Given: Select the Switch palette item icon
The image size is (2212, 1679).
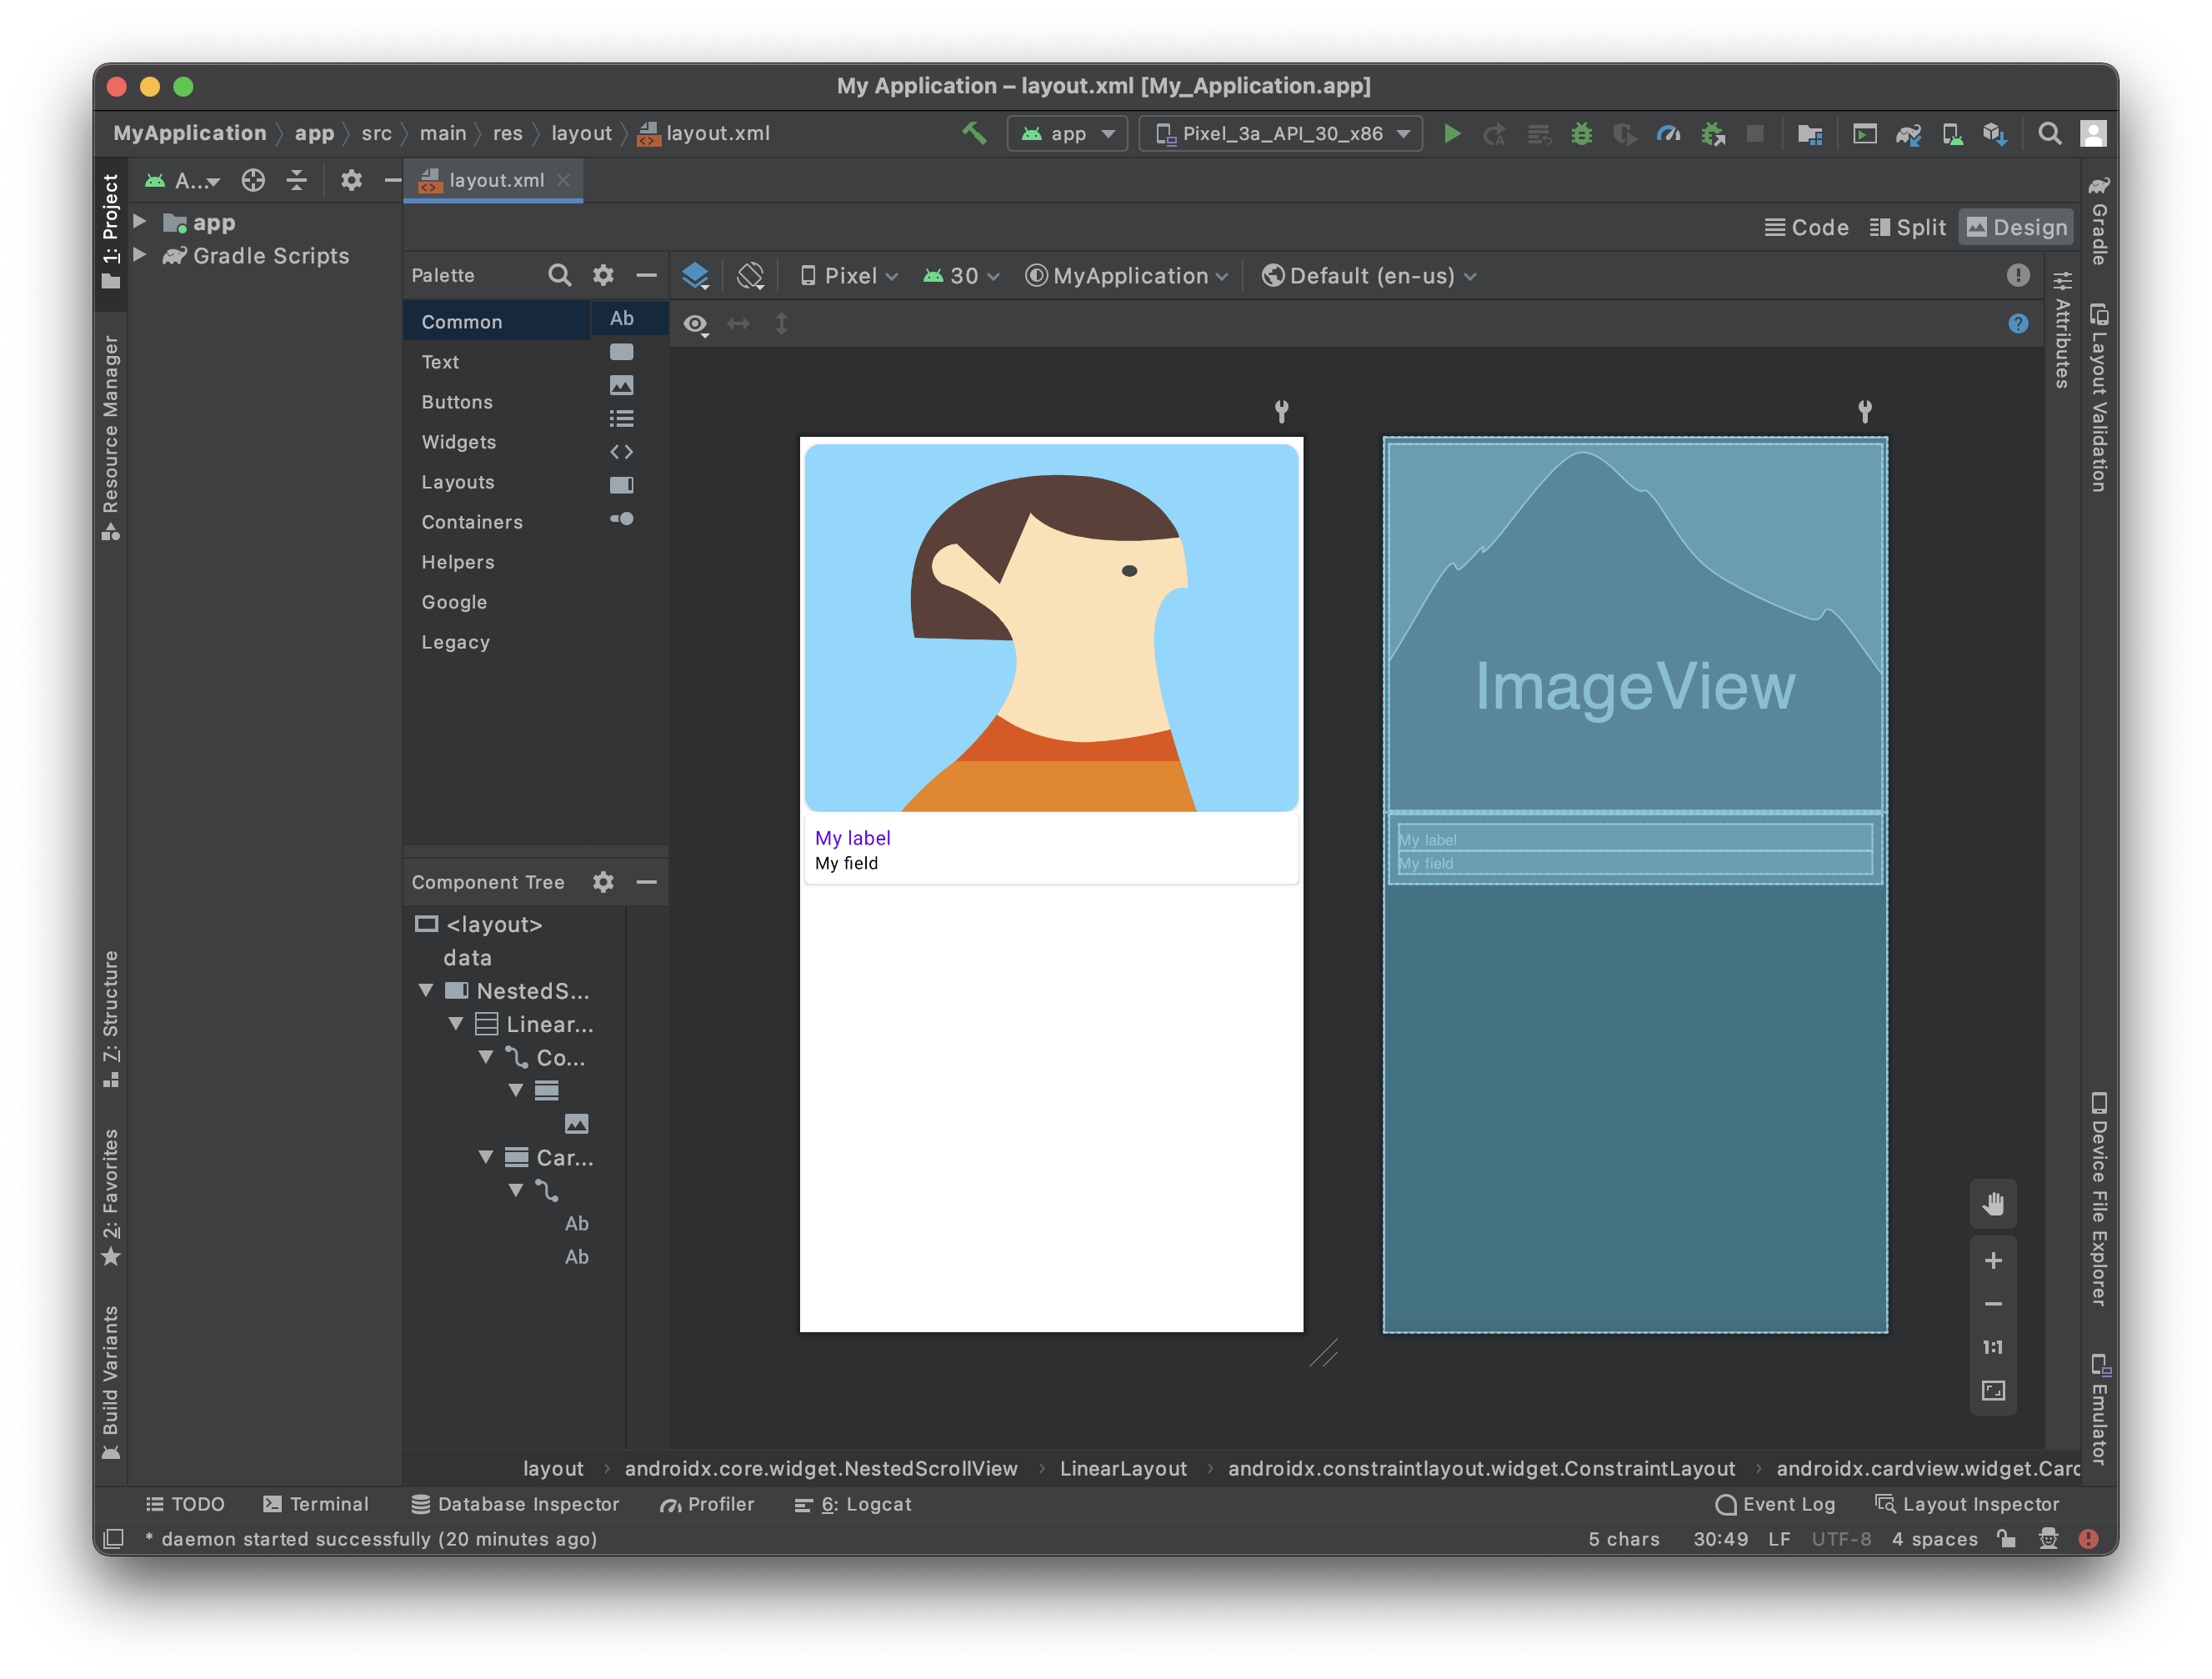Looking at the screenshot, I should (x=622, y=519).
